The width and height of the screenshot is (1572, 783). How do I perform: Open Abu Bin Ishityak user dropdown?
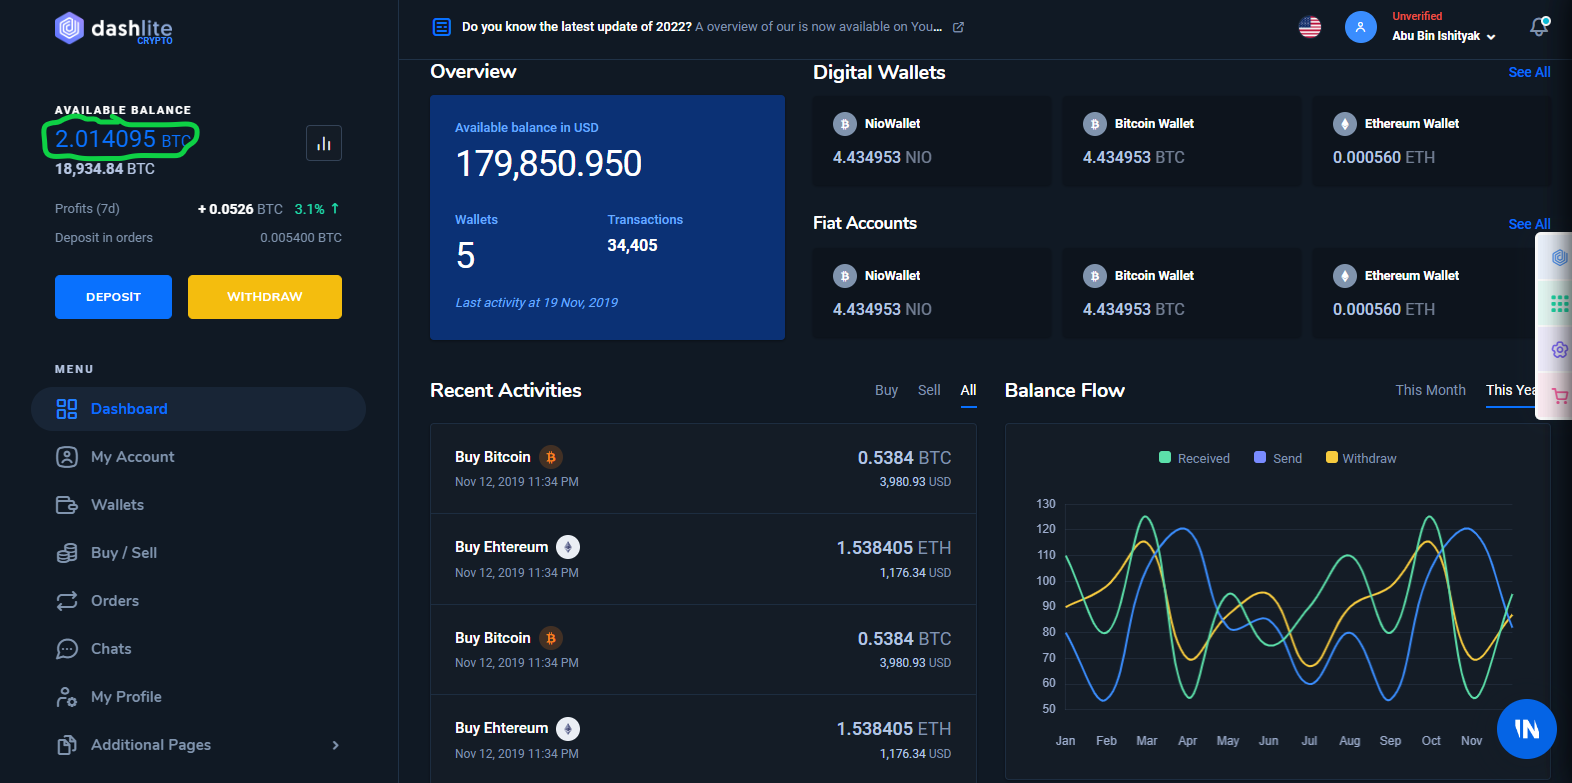pyautogui.click(x=1443, y=36)
